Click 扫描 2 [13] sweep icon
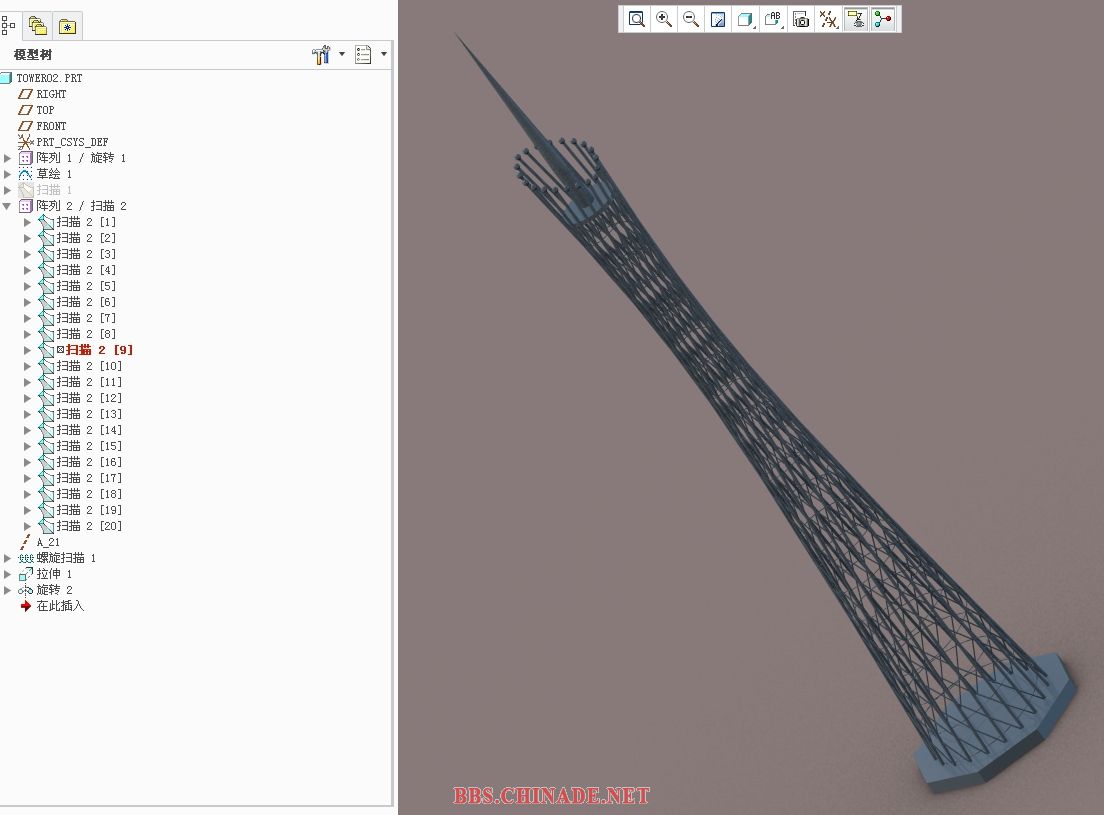This screenshot has height=815, width=1104. click(x=46, y=415)
